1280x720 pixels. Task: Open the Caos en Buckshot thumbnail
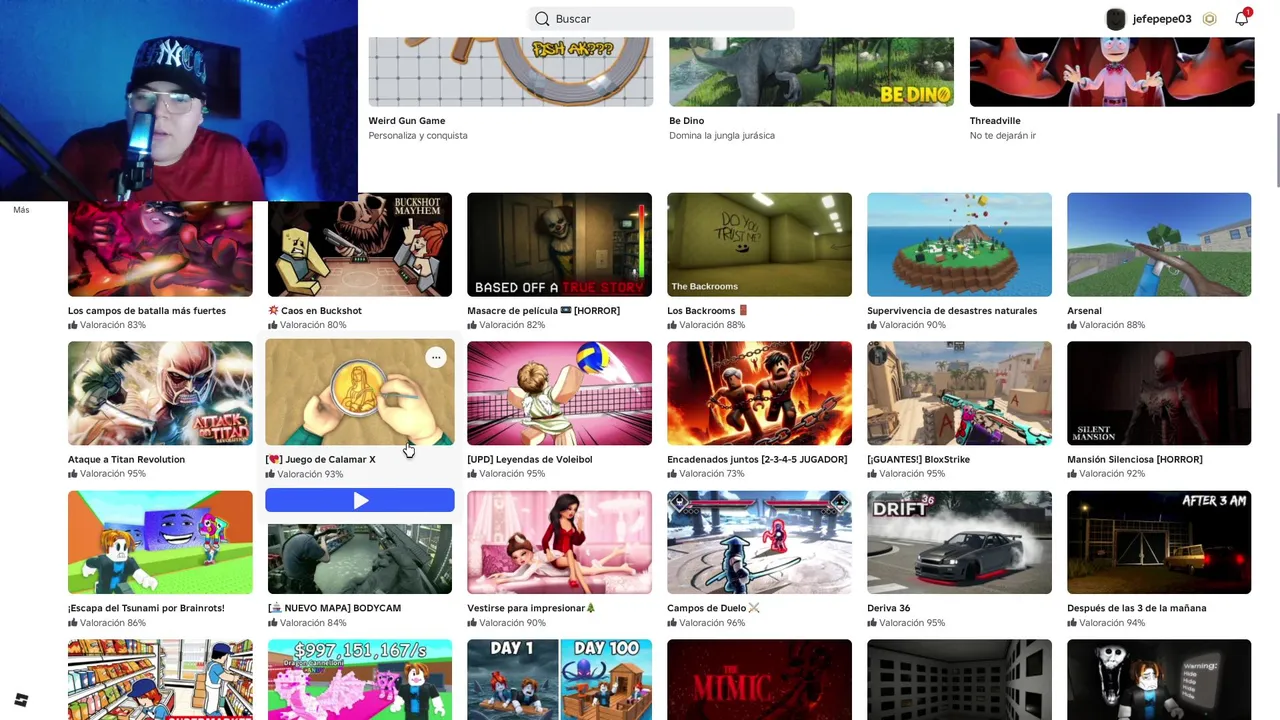coord(360,245)
